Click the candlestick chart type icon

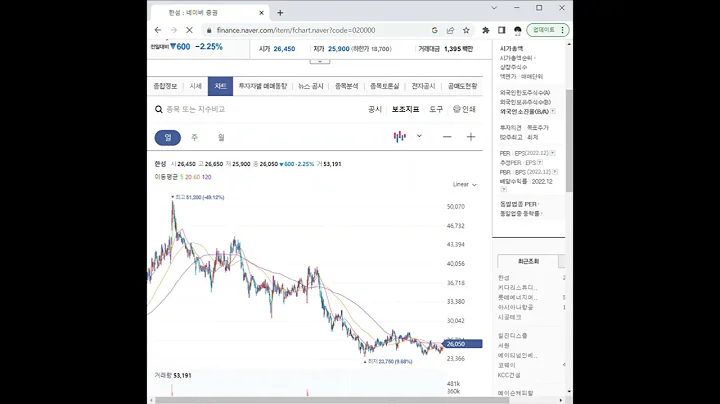[399, 136]
